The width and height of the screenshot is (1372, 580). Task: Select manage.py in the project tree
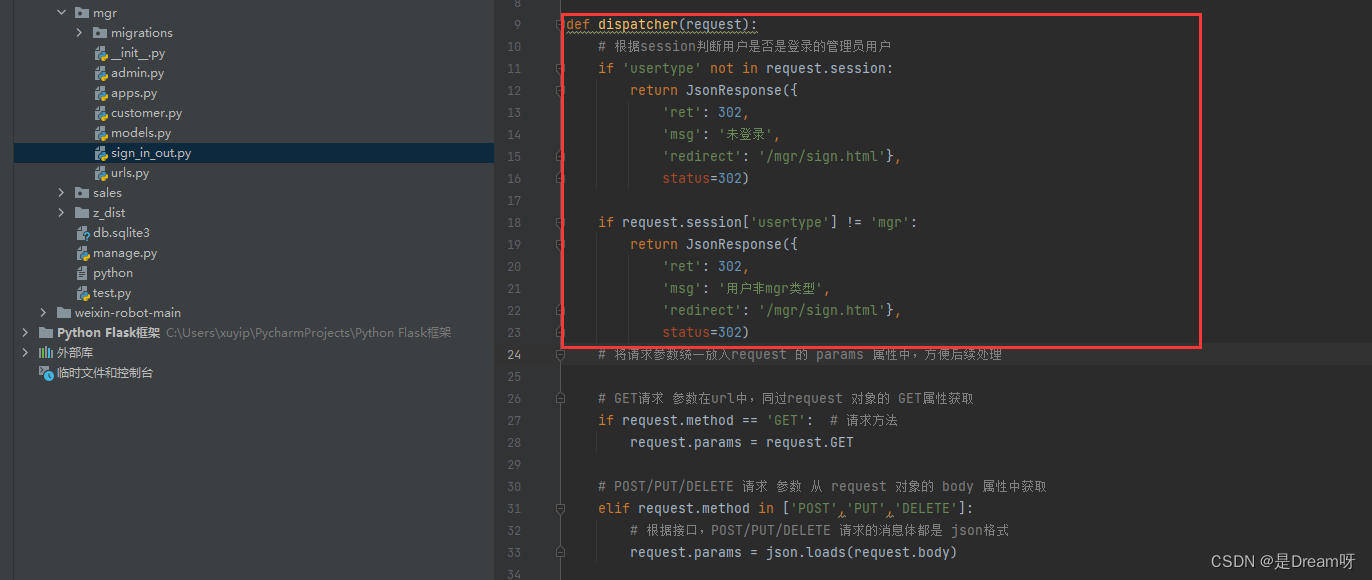[x=125, y=253]
